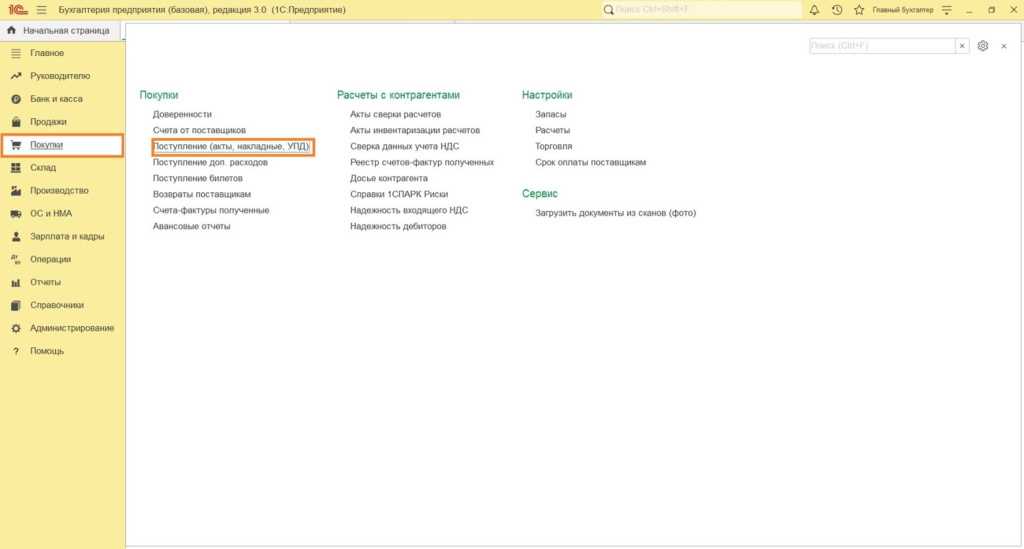Screen dimensions: 1024x549
Task: Open the history clock icon
Action: coord(837,10)
